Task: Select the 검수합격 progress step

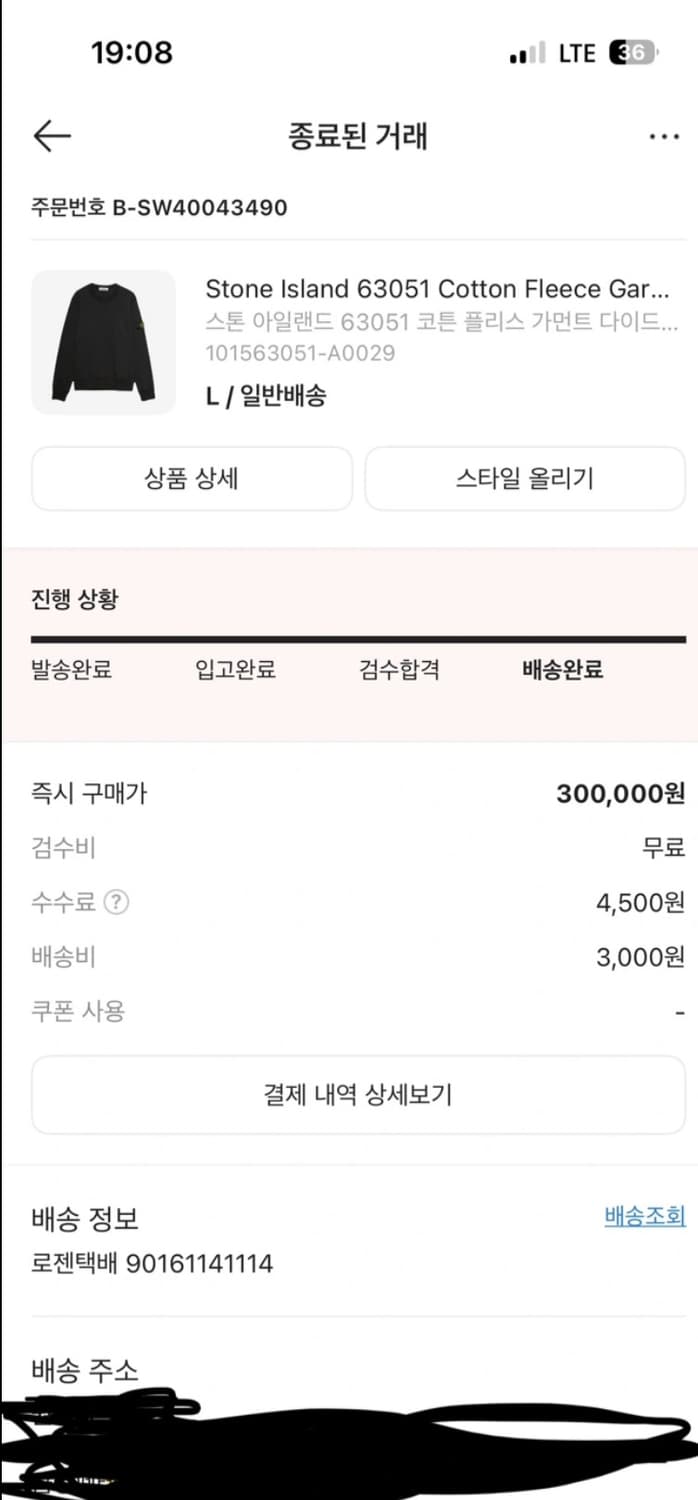Action: [396, 670]
